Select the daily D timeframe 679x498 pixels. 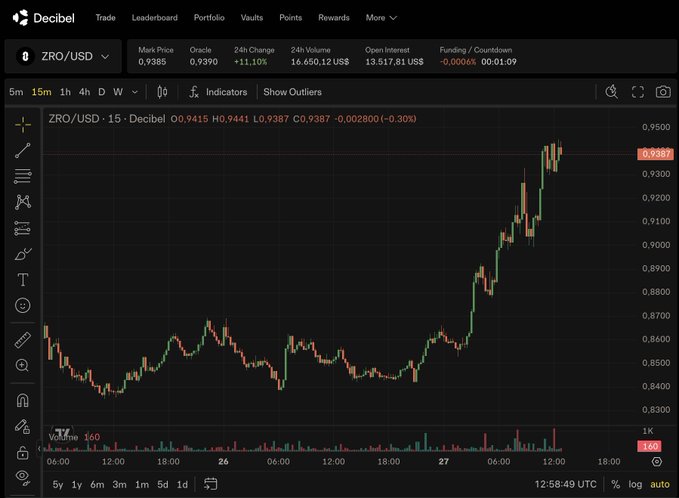(102, 92)
